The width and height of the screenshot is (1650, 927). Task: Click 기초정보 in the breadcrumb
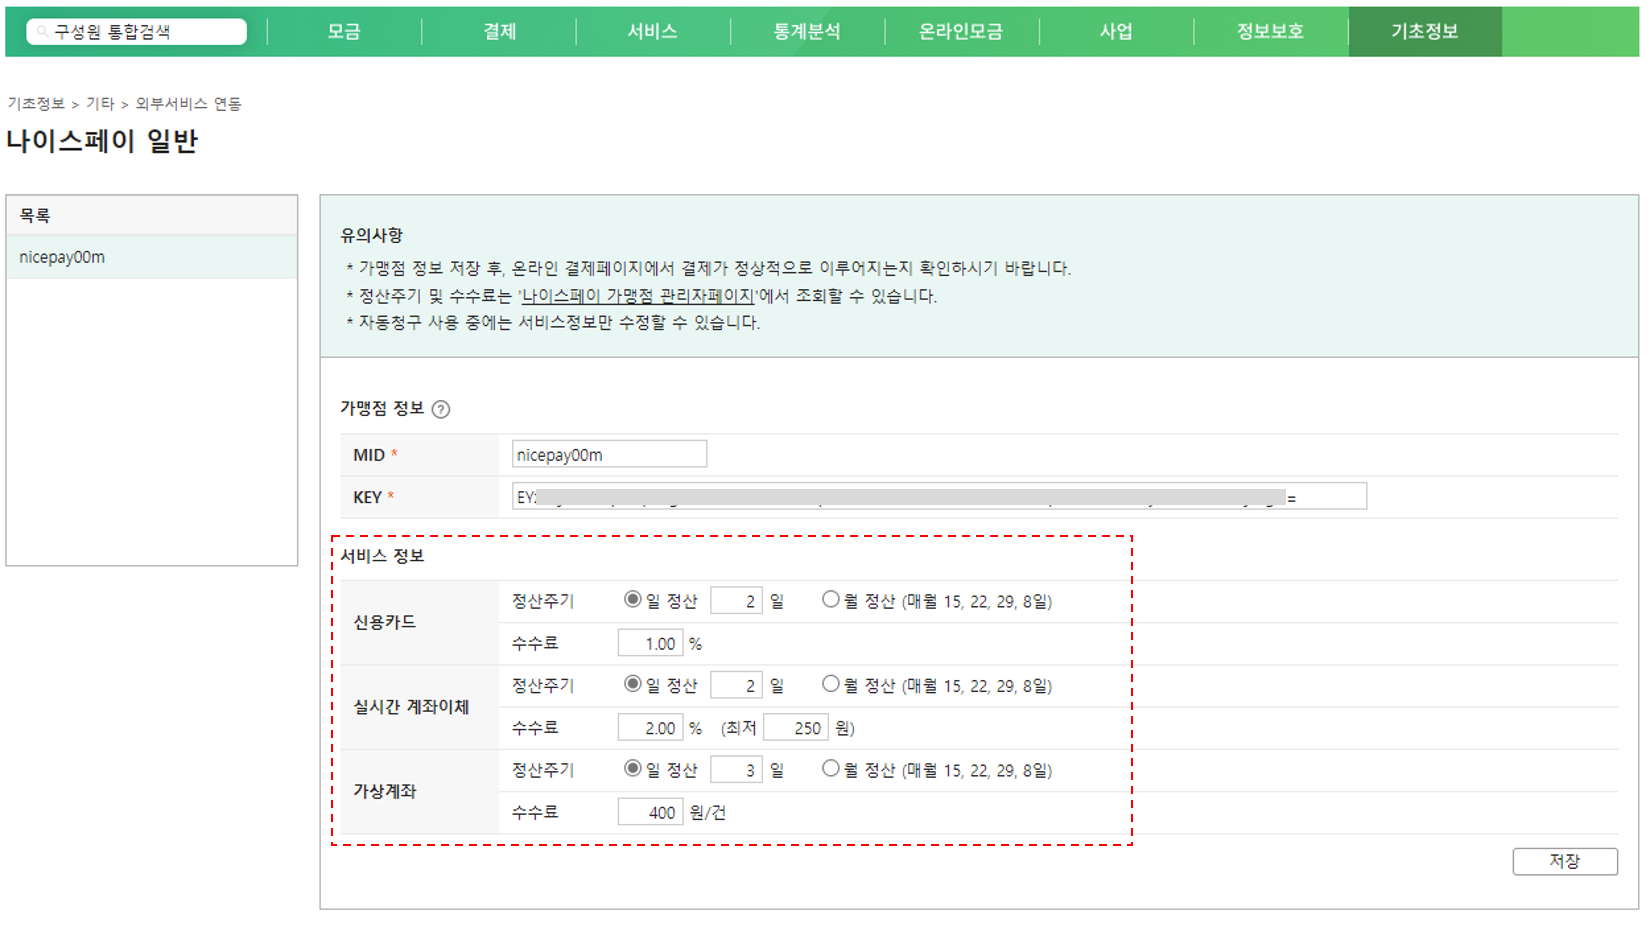click(x=36, y=104)
